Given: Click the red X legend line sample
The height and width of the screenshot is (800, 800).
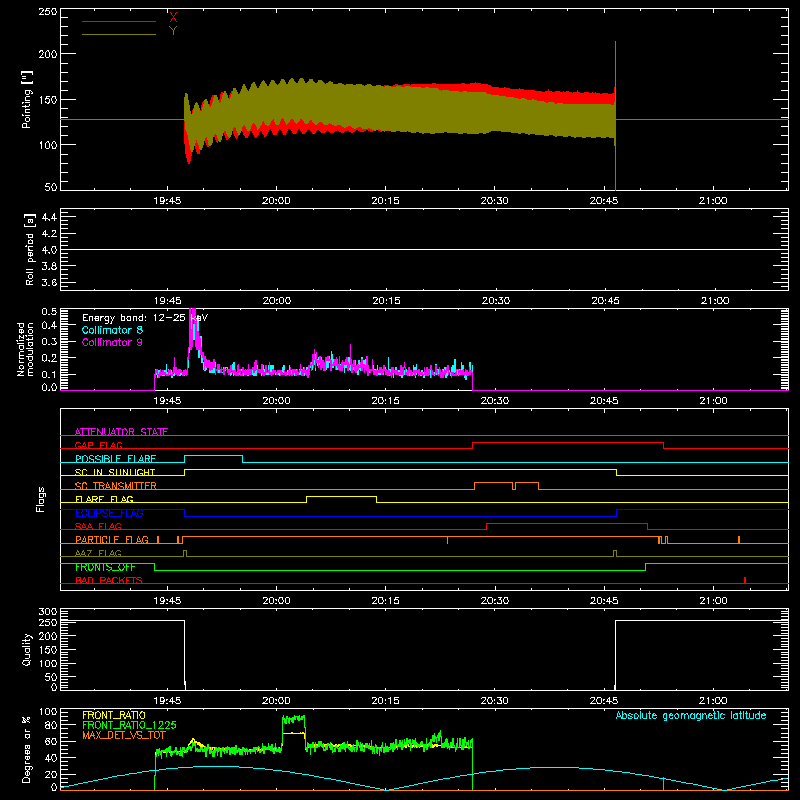Looking at the screenshot, I should 119,21.
